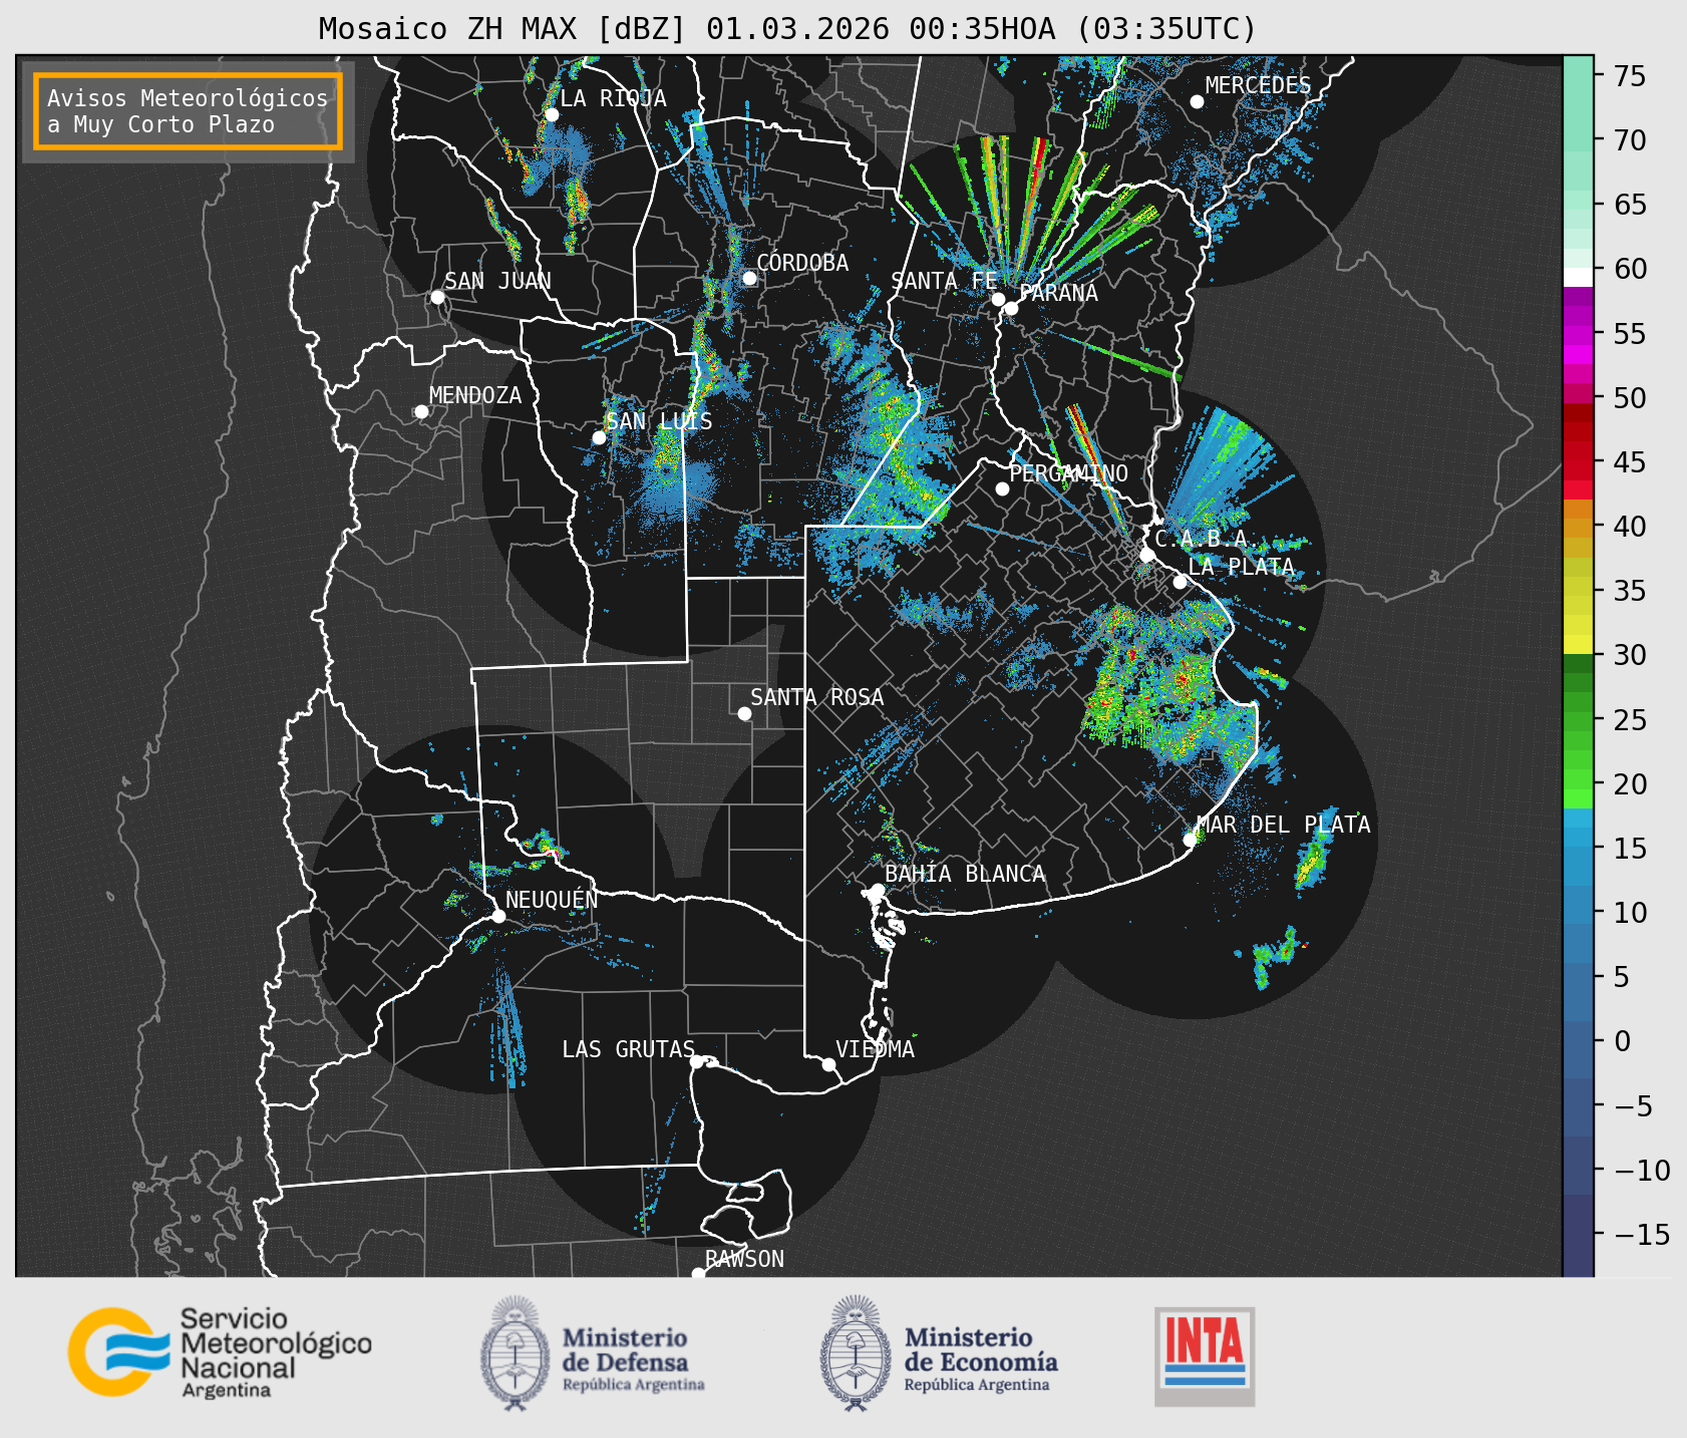Open Avisos Meteorológicos a Muy Corto Plazo box
The image size is (1687, 1438).
coord(188,111)
